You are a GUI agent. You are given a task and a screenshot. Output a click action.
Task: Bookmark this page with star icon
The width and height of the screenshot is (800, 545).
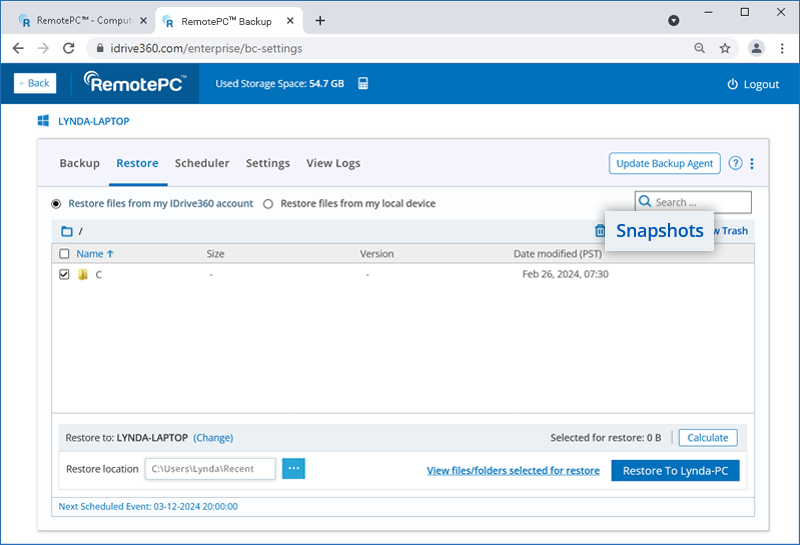tap(725, 48)
